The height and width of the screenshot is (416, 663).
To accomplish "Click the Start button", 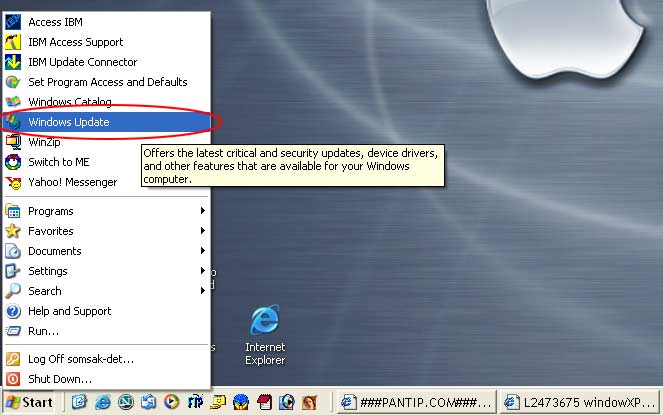I will [29, 402].
